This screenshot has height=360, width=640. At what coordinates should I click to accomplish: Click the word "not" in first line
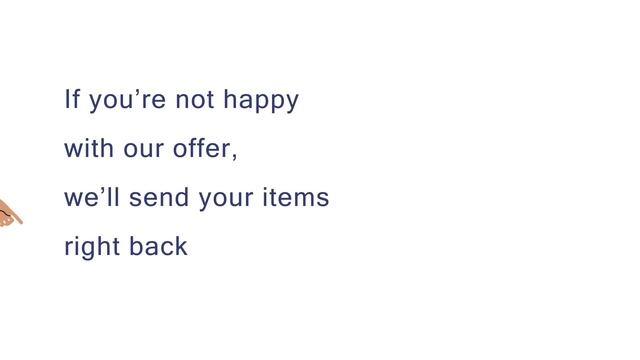tap(195, 100)
